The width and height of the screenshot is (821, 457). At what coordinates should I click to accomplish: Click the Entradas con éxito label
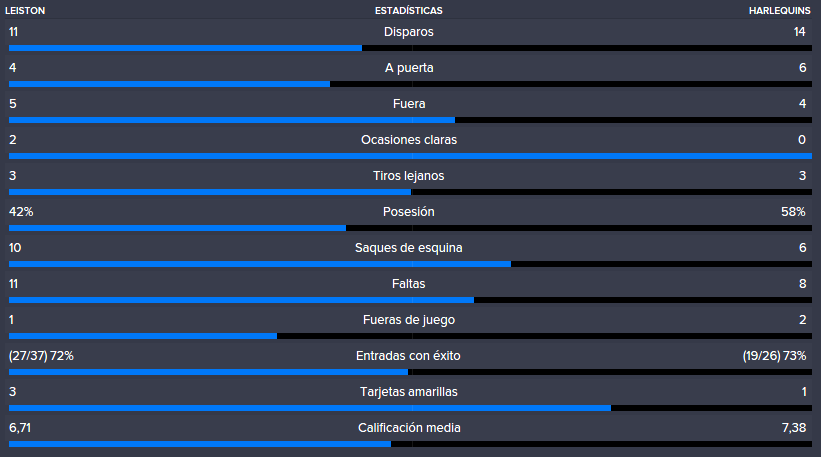point(408,356)
